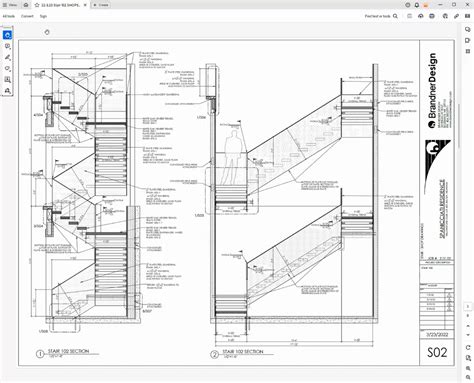The height and width of the screenshot is (383, 474).
Task: Open the text recognition tool in quick toolbar
Action: tap(8, 79)
